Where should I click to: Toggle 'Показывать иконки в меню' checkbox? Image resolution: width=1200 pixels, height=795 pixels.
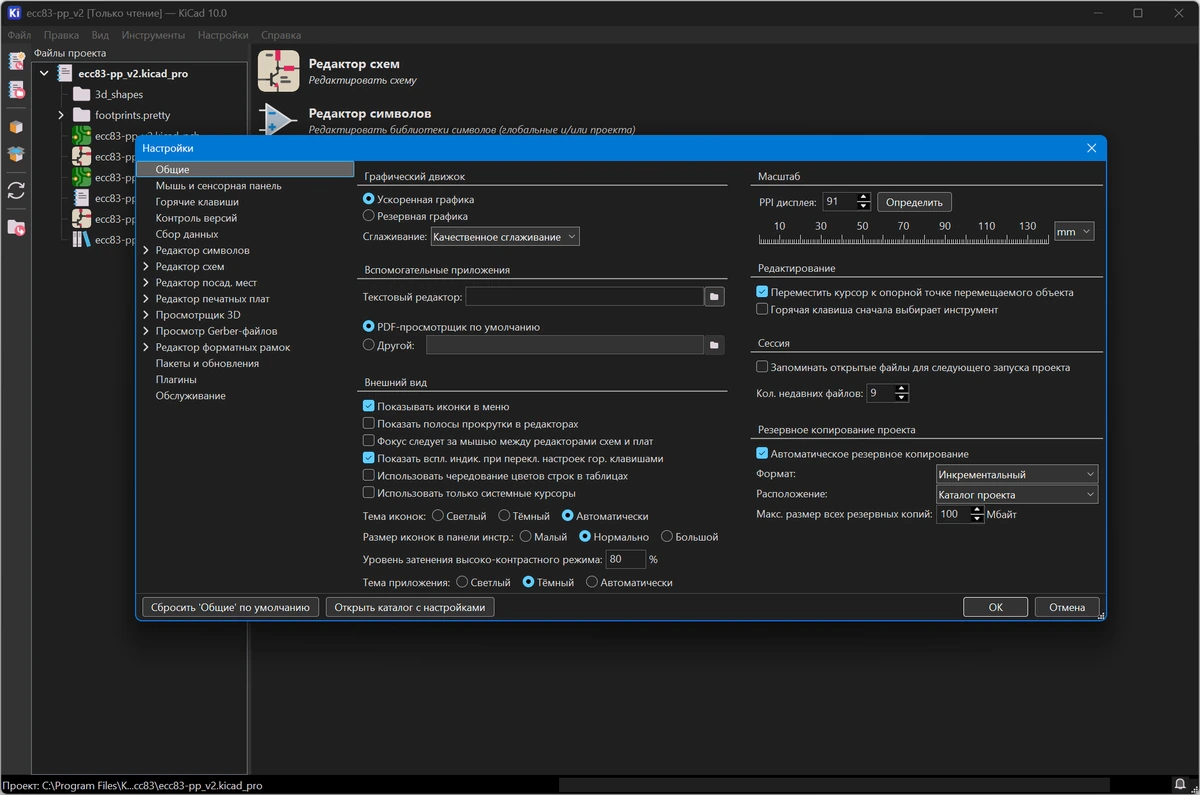(x=369, y=406)
